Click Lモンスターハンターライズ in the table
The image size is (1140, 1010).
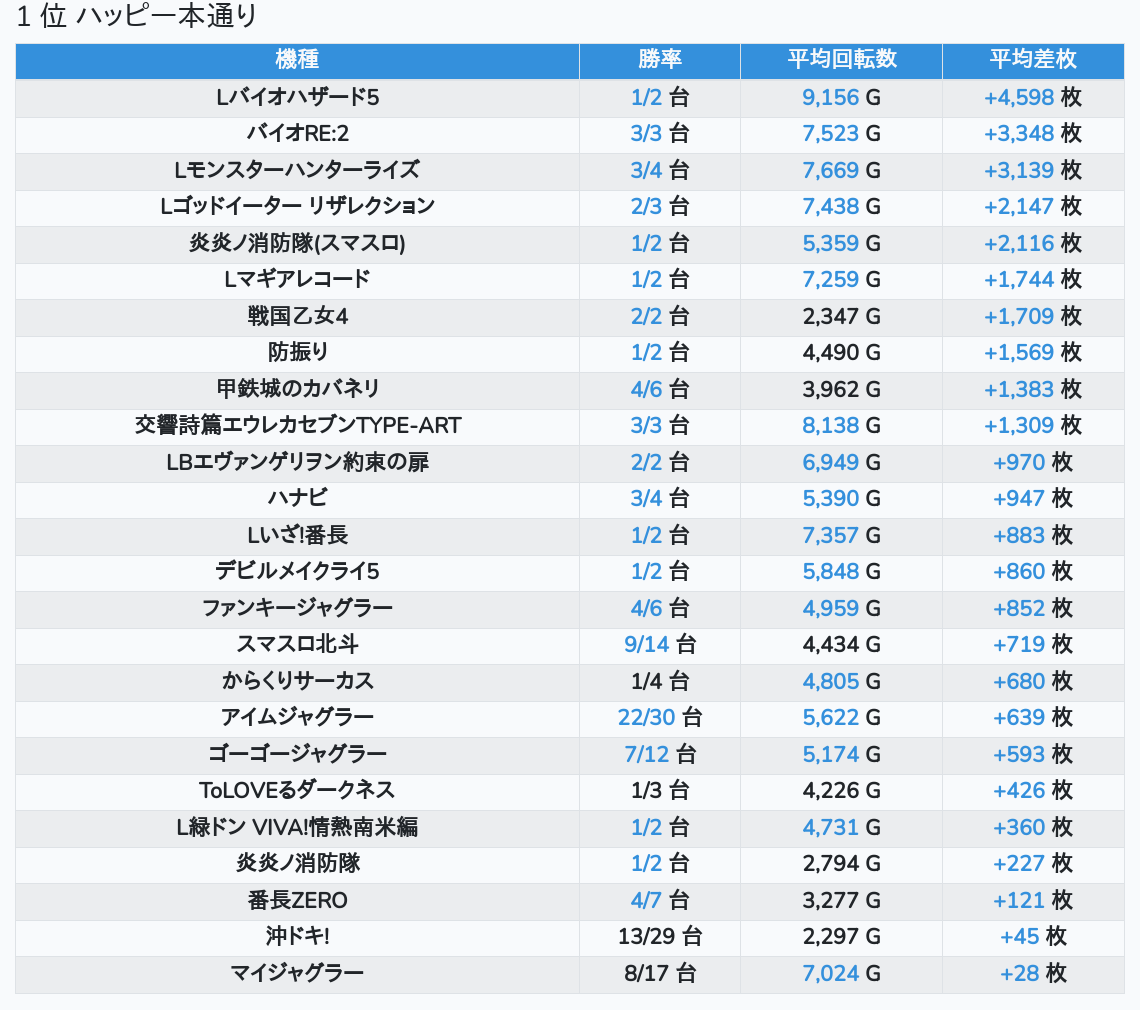(x=297, y=170)
